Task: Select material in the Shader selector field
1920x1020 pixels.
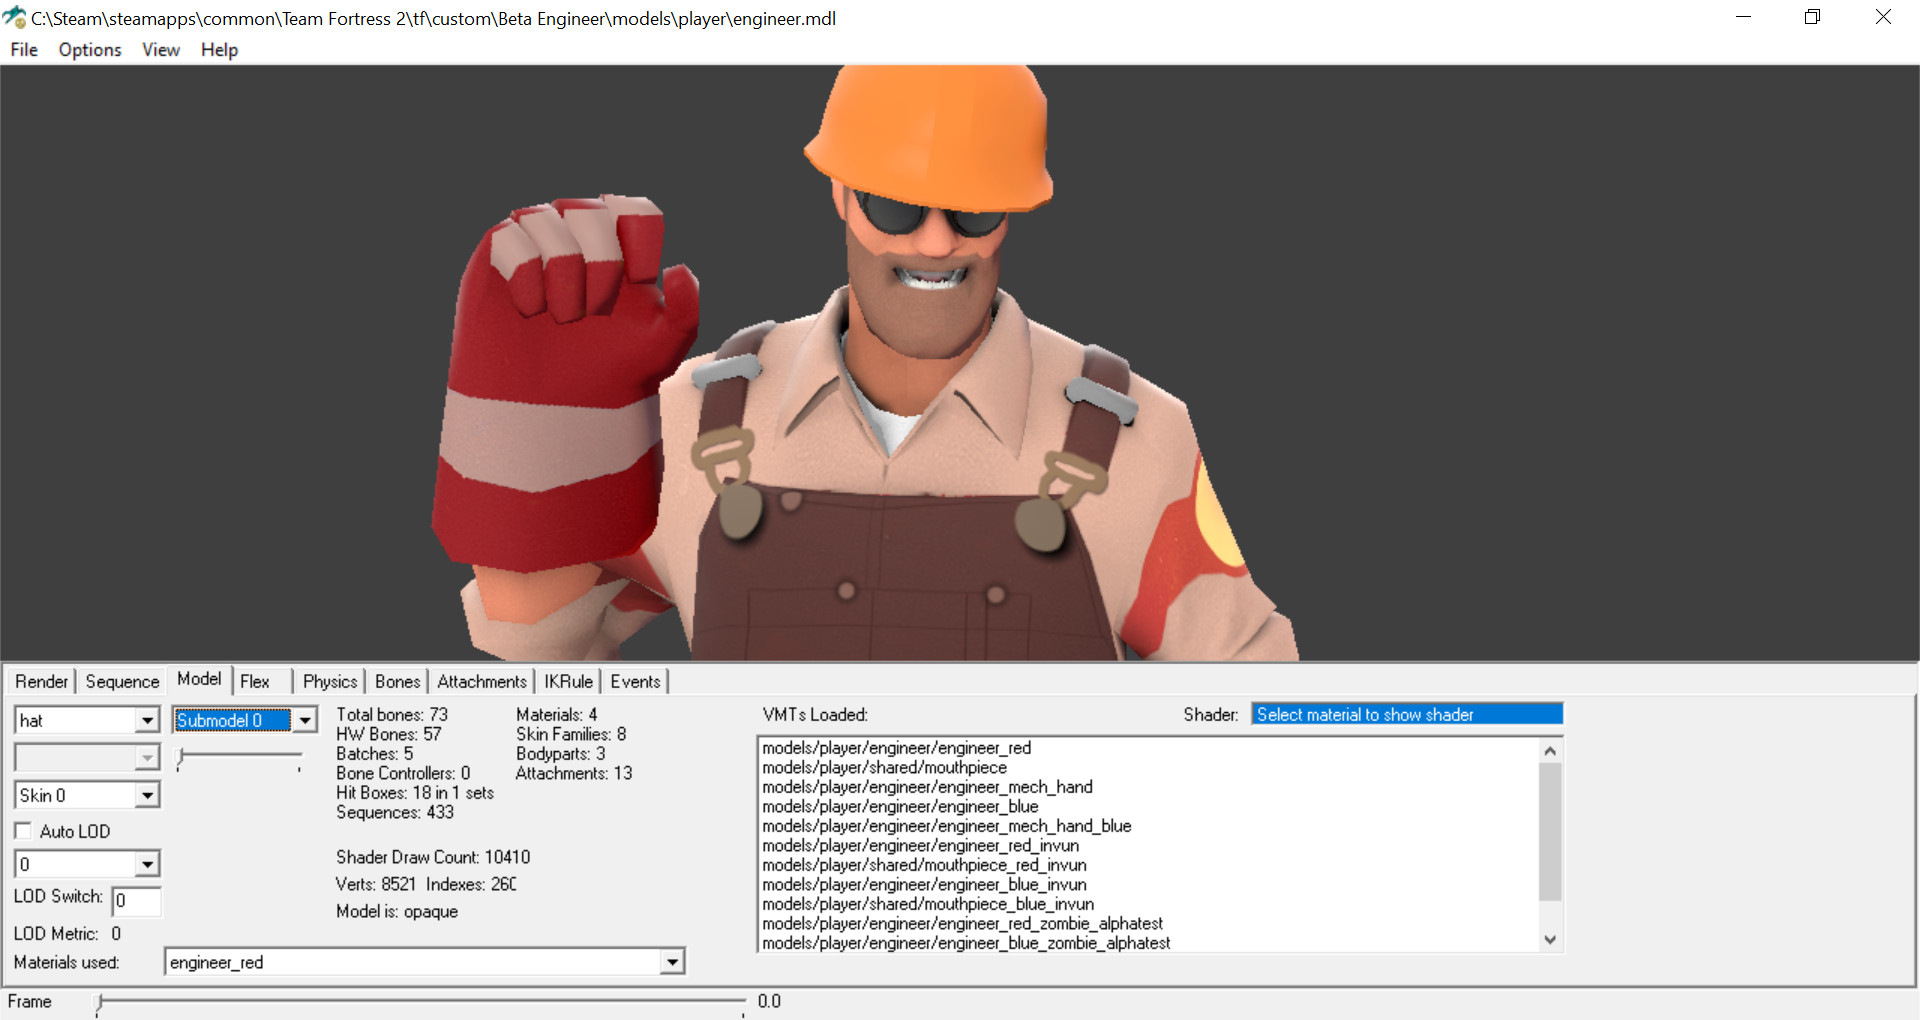Action: coord(1405,713)
